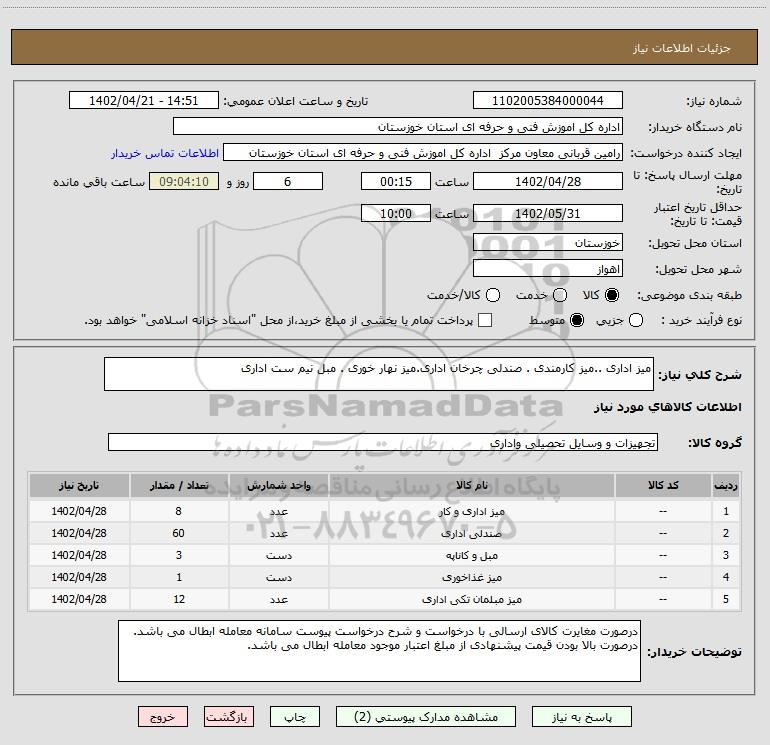Image resolution: width=770 pixels, height=745 pixels.
Task: Click the نام کالا column header
Action: pyautogui.click(x=471, y=486)
